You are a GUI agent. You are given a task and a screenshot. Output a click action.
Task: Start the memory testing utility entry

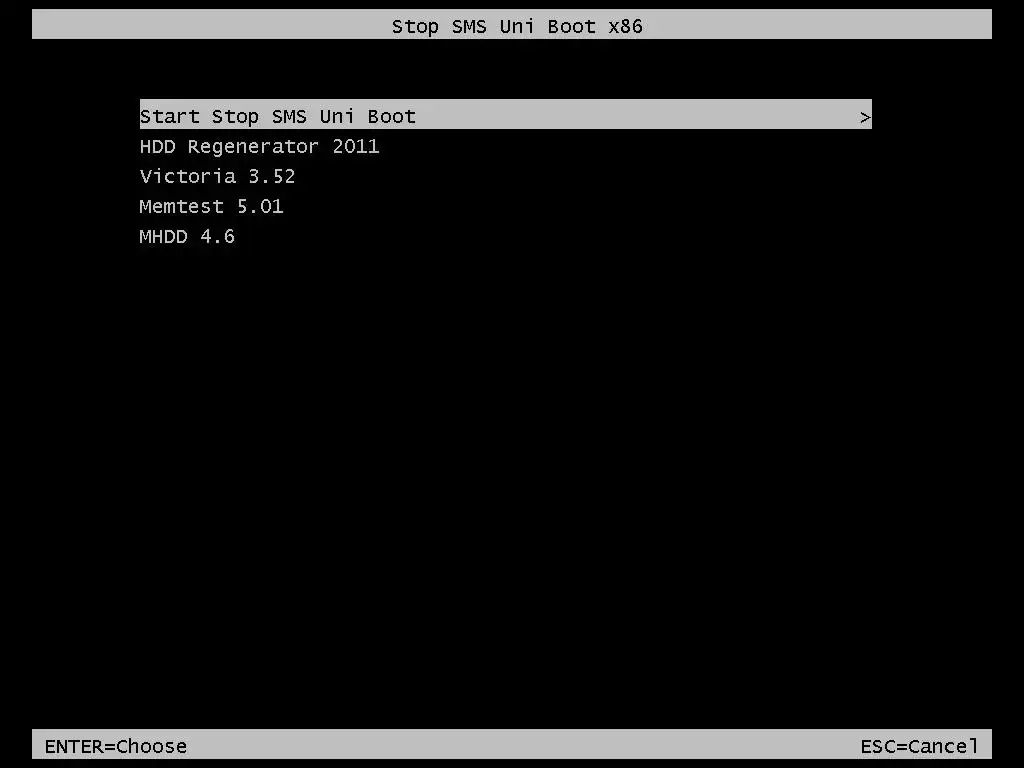coord(212,206)
